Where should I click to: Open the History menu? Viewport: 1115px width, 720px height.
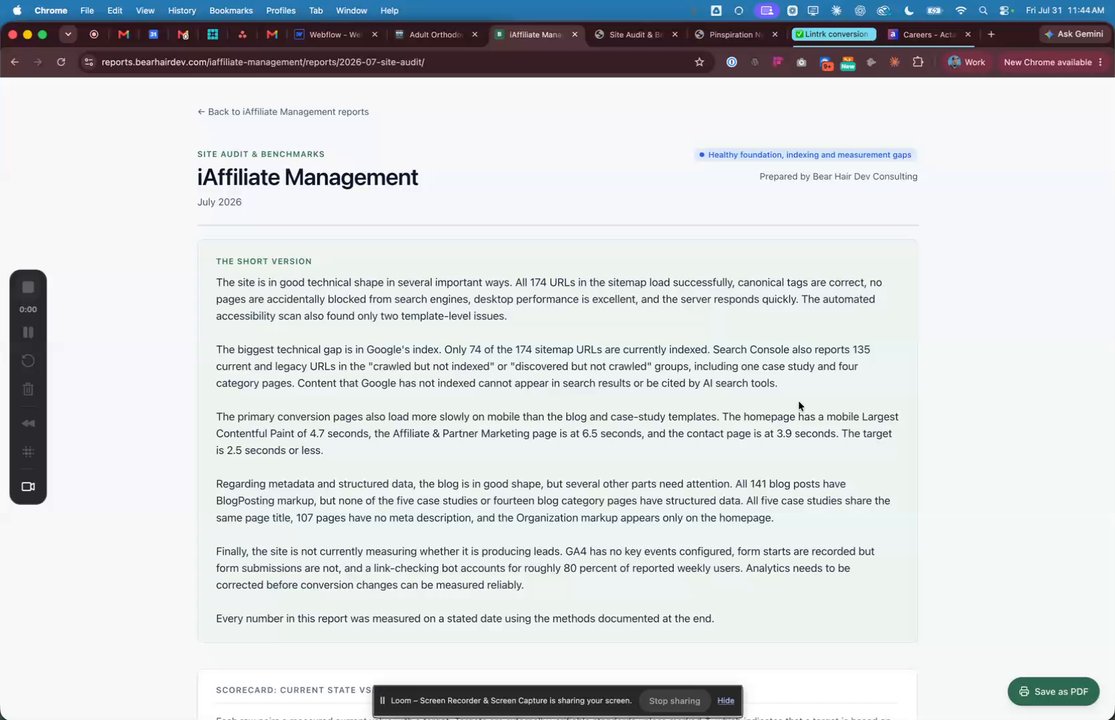[x=181, y=11]
